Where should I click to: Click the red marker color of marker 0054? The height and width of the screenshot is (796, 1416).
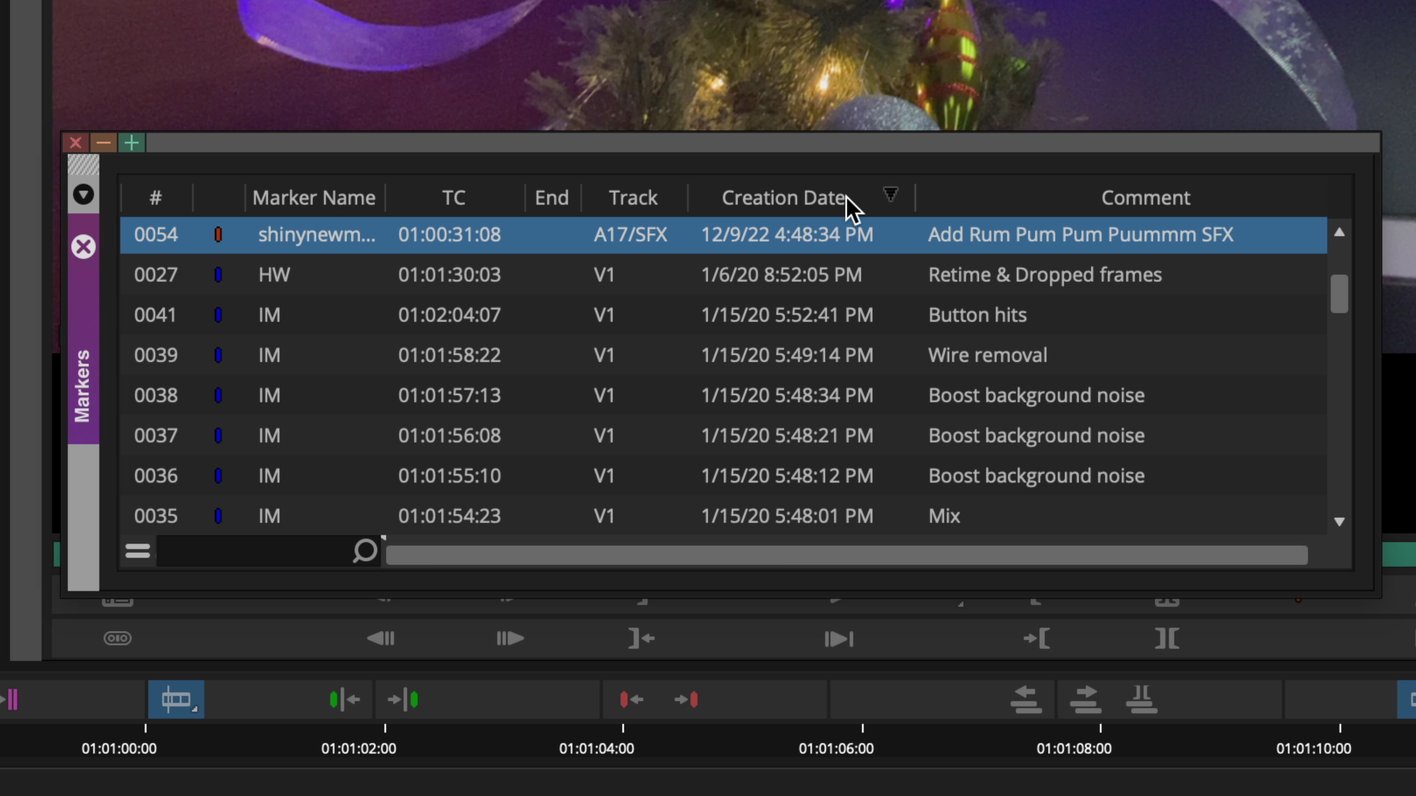coord(218,235)
